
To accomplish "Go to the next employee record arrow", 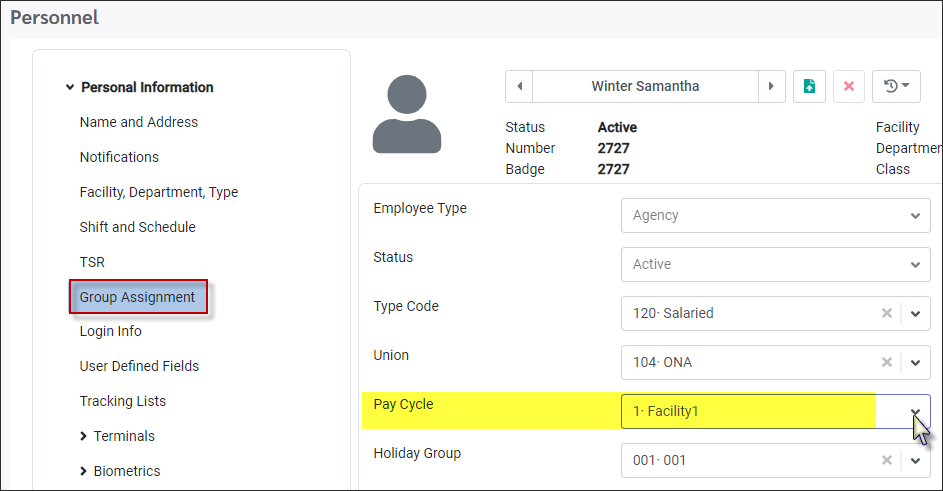I will (771, 87).
